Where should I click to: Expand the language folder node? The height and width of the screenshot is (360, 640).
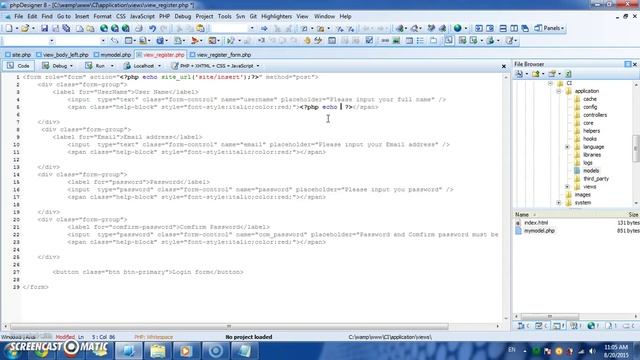pyautogui.click(x=567, y=147)
